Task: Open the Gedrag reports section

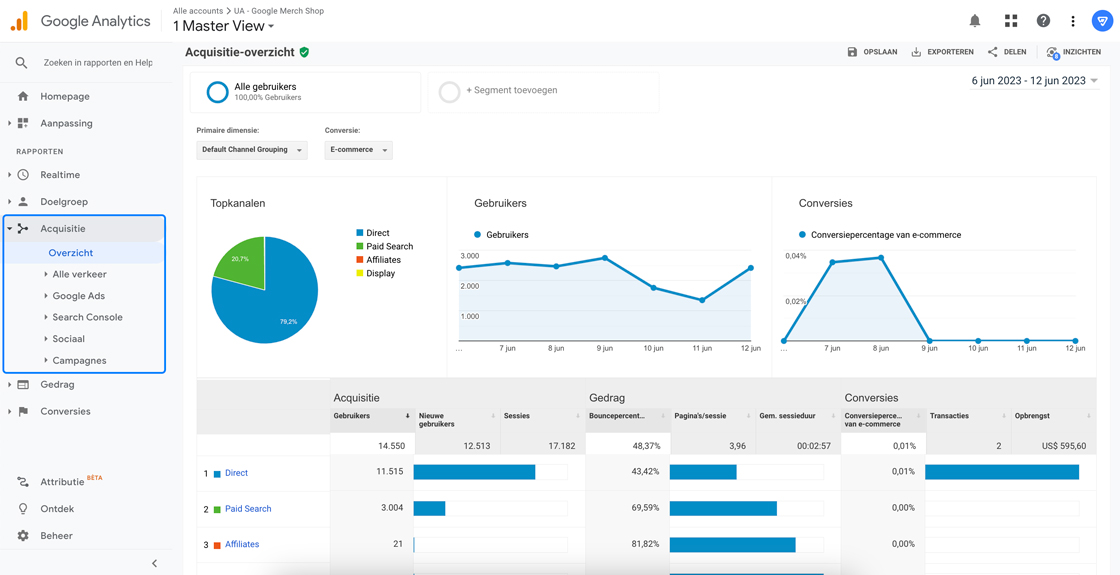Action: 57,384
